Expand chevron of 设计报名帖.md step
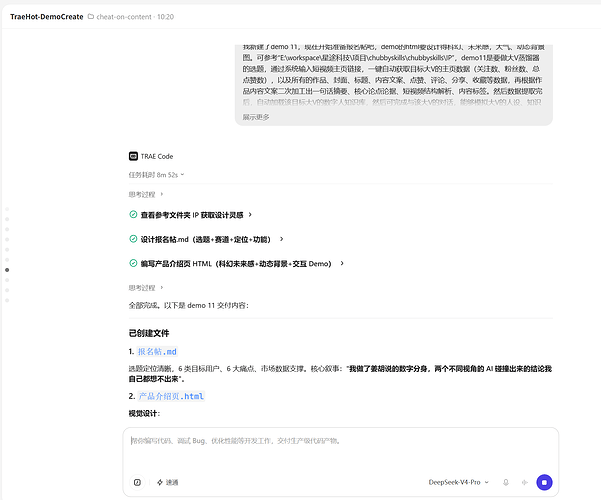Viewport: 601px width, 500px height. pos(281,239)
